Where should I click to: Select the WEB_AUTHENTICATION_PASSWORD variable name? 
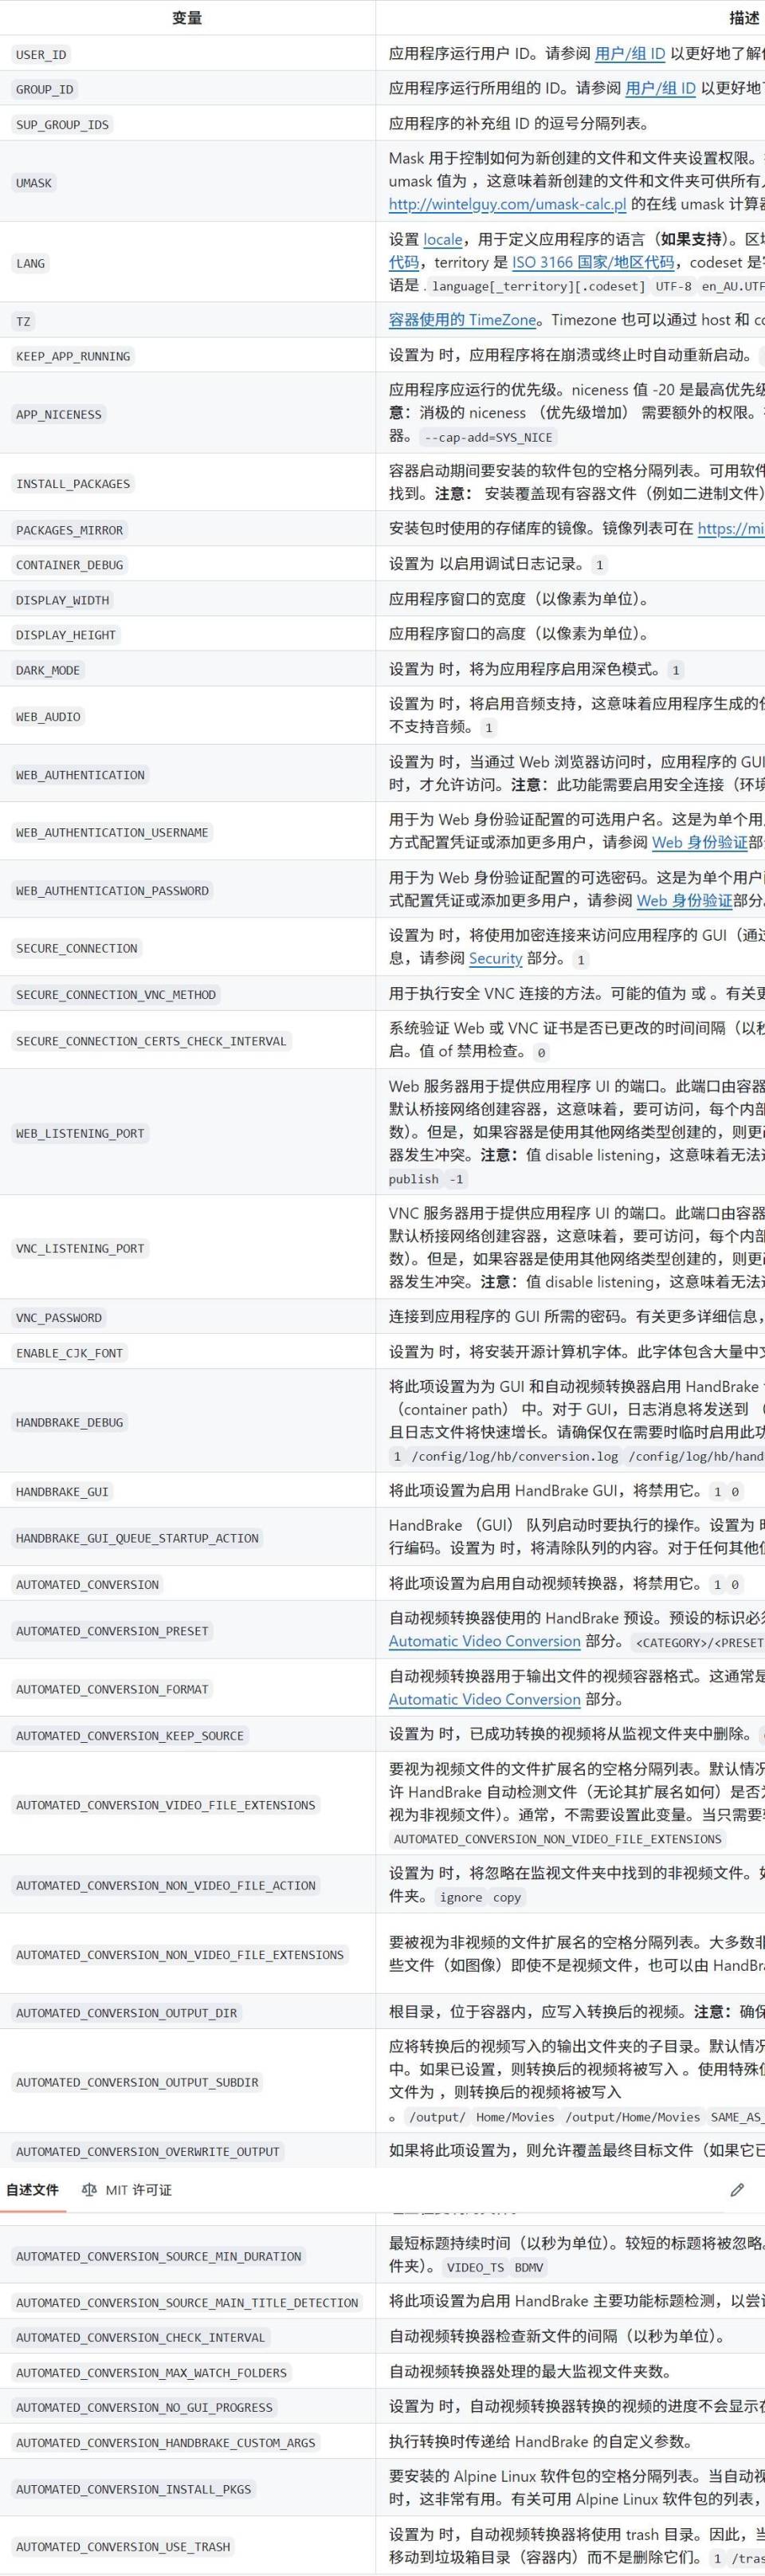[112, 890]
